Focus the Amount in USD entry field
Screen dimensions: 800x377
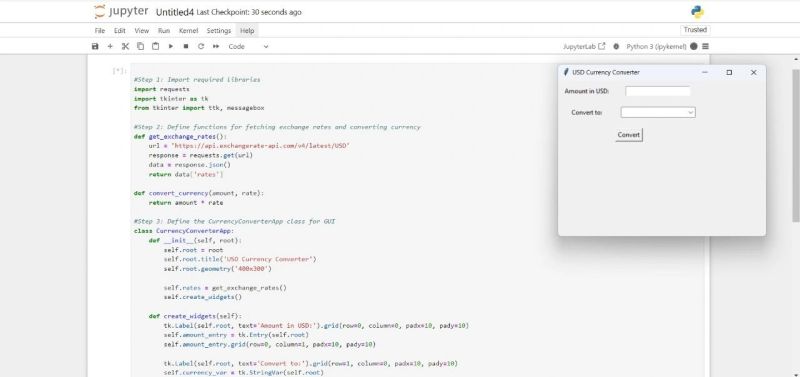tap(658, 91)
